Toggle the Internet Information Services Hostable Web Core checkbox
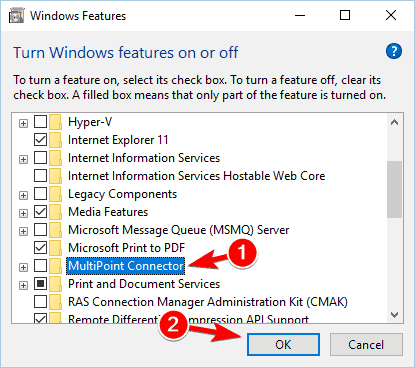415x368 pixels. 40,176
